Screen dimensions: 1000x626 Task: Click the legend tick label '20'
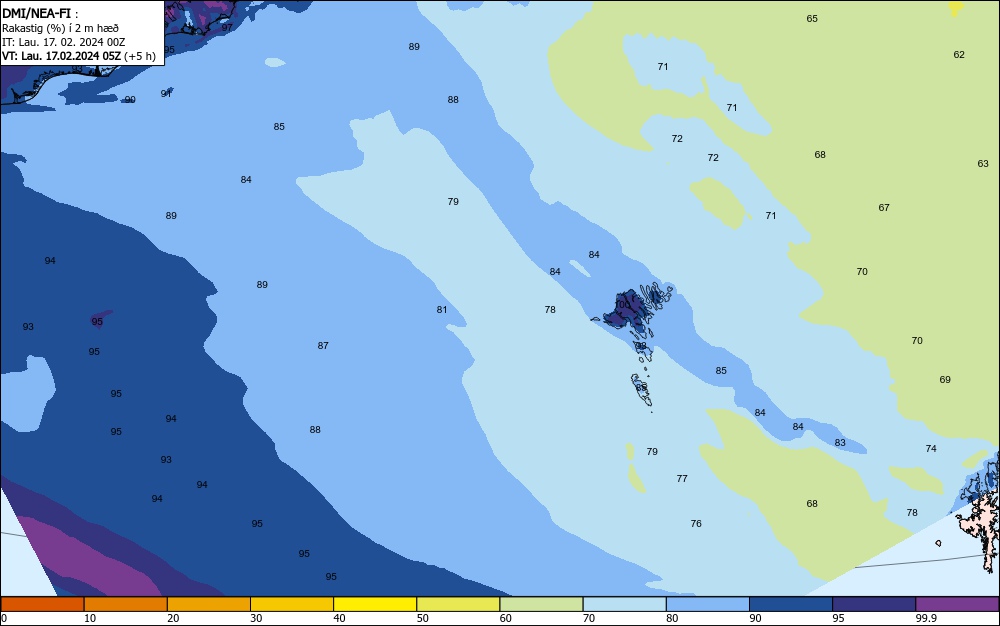pos(173,618)
